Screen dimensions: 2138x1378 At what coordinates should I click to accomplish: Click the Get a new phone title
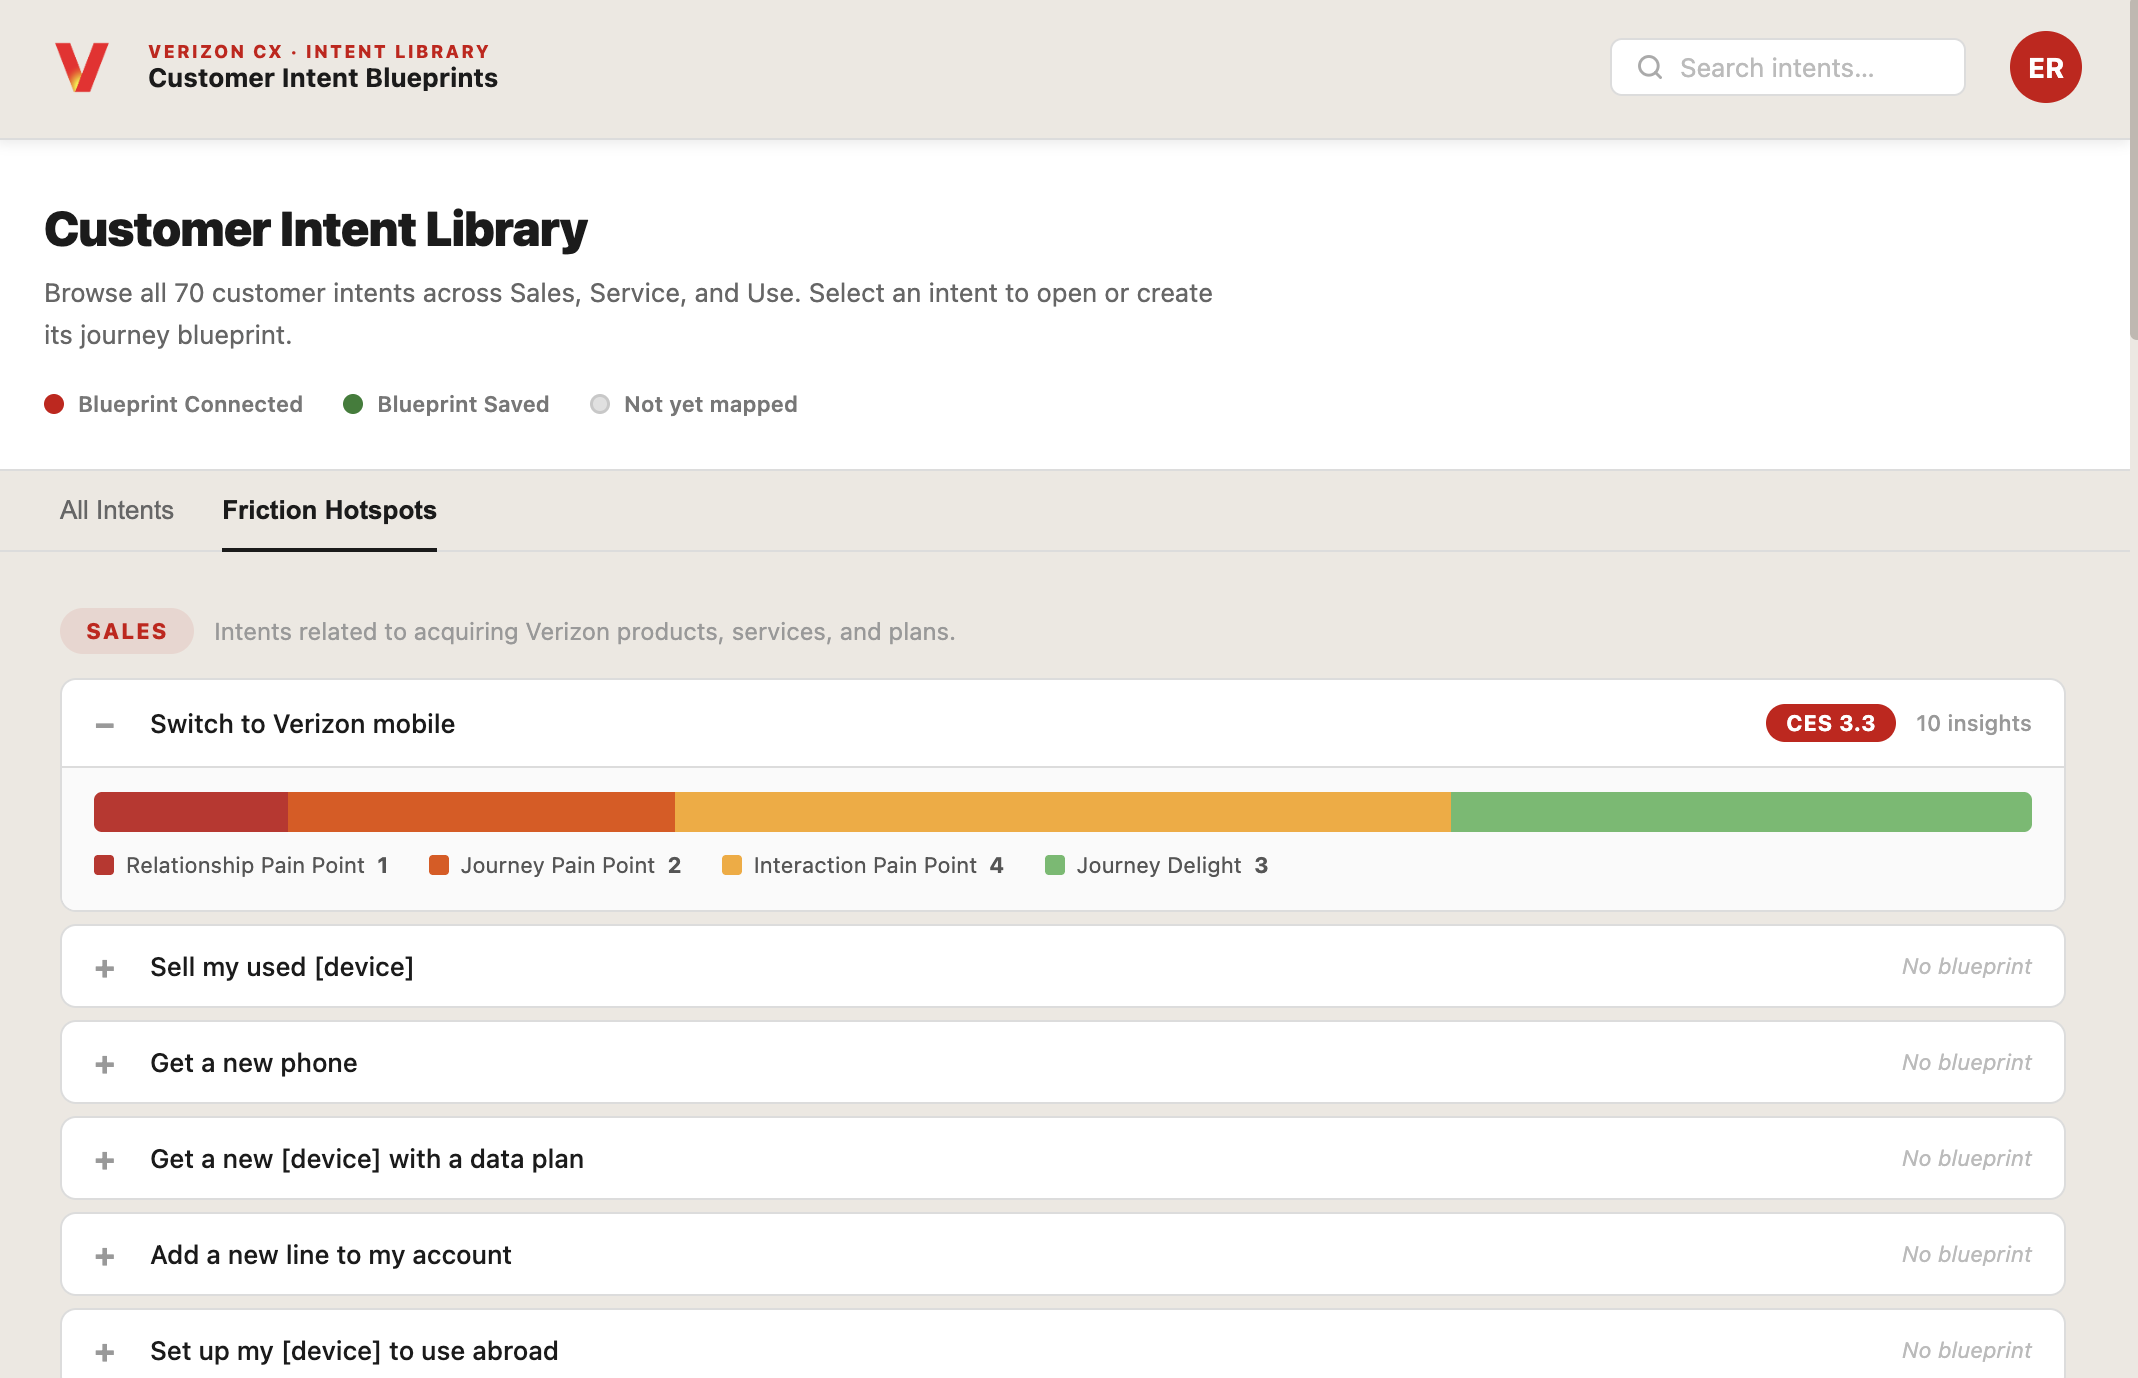(254, 1063)
